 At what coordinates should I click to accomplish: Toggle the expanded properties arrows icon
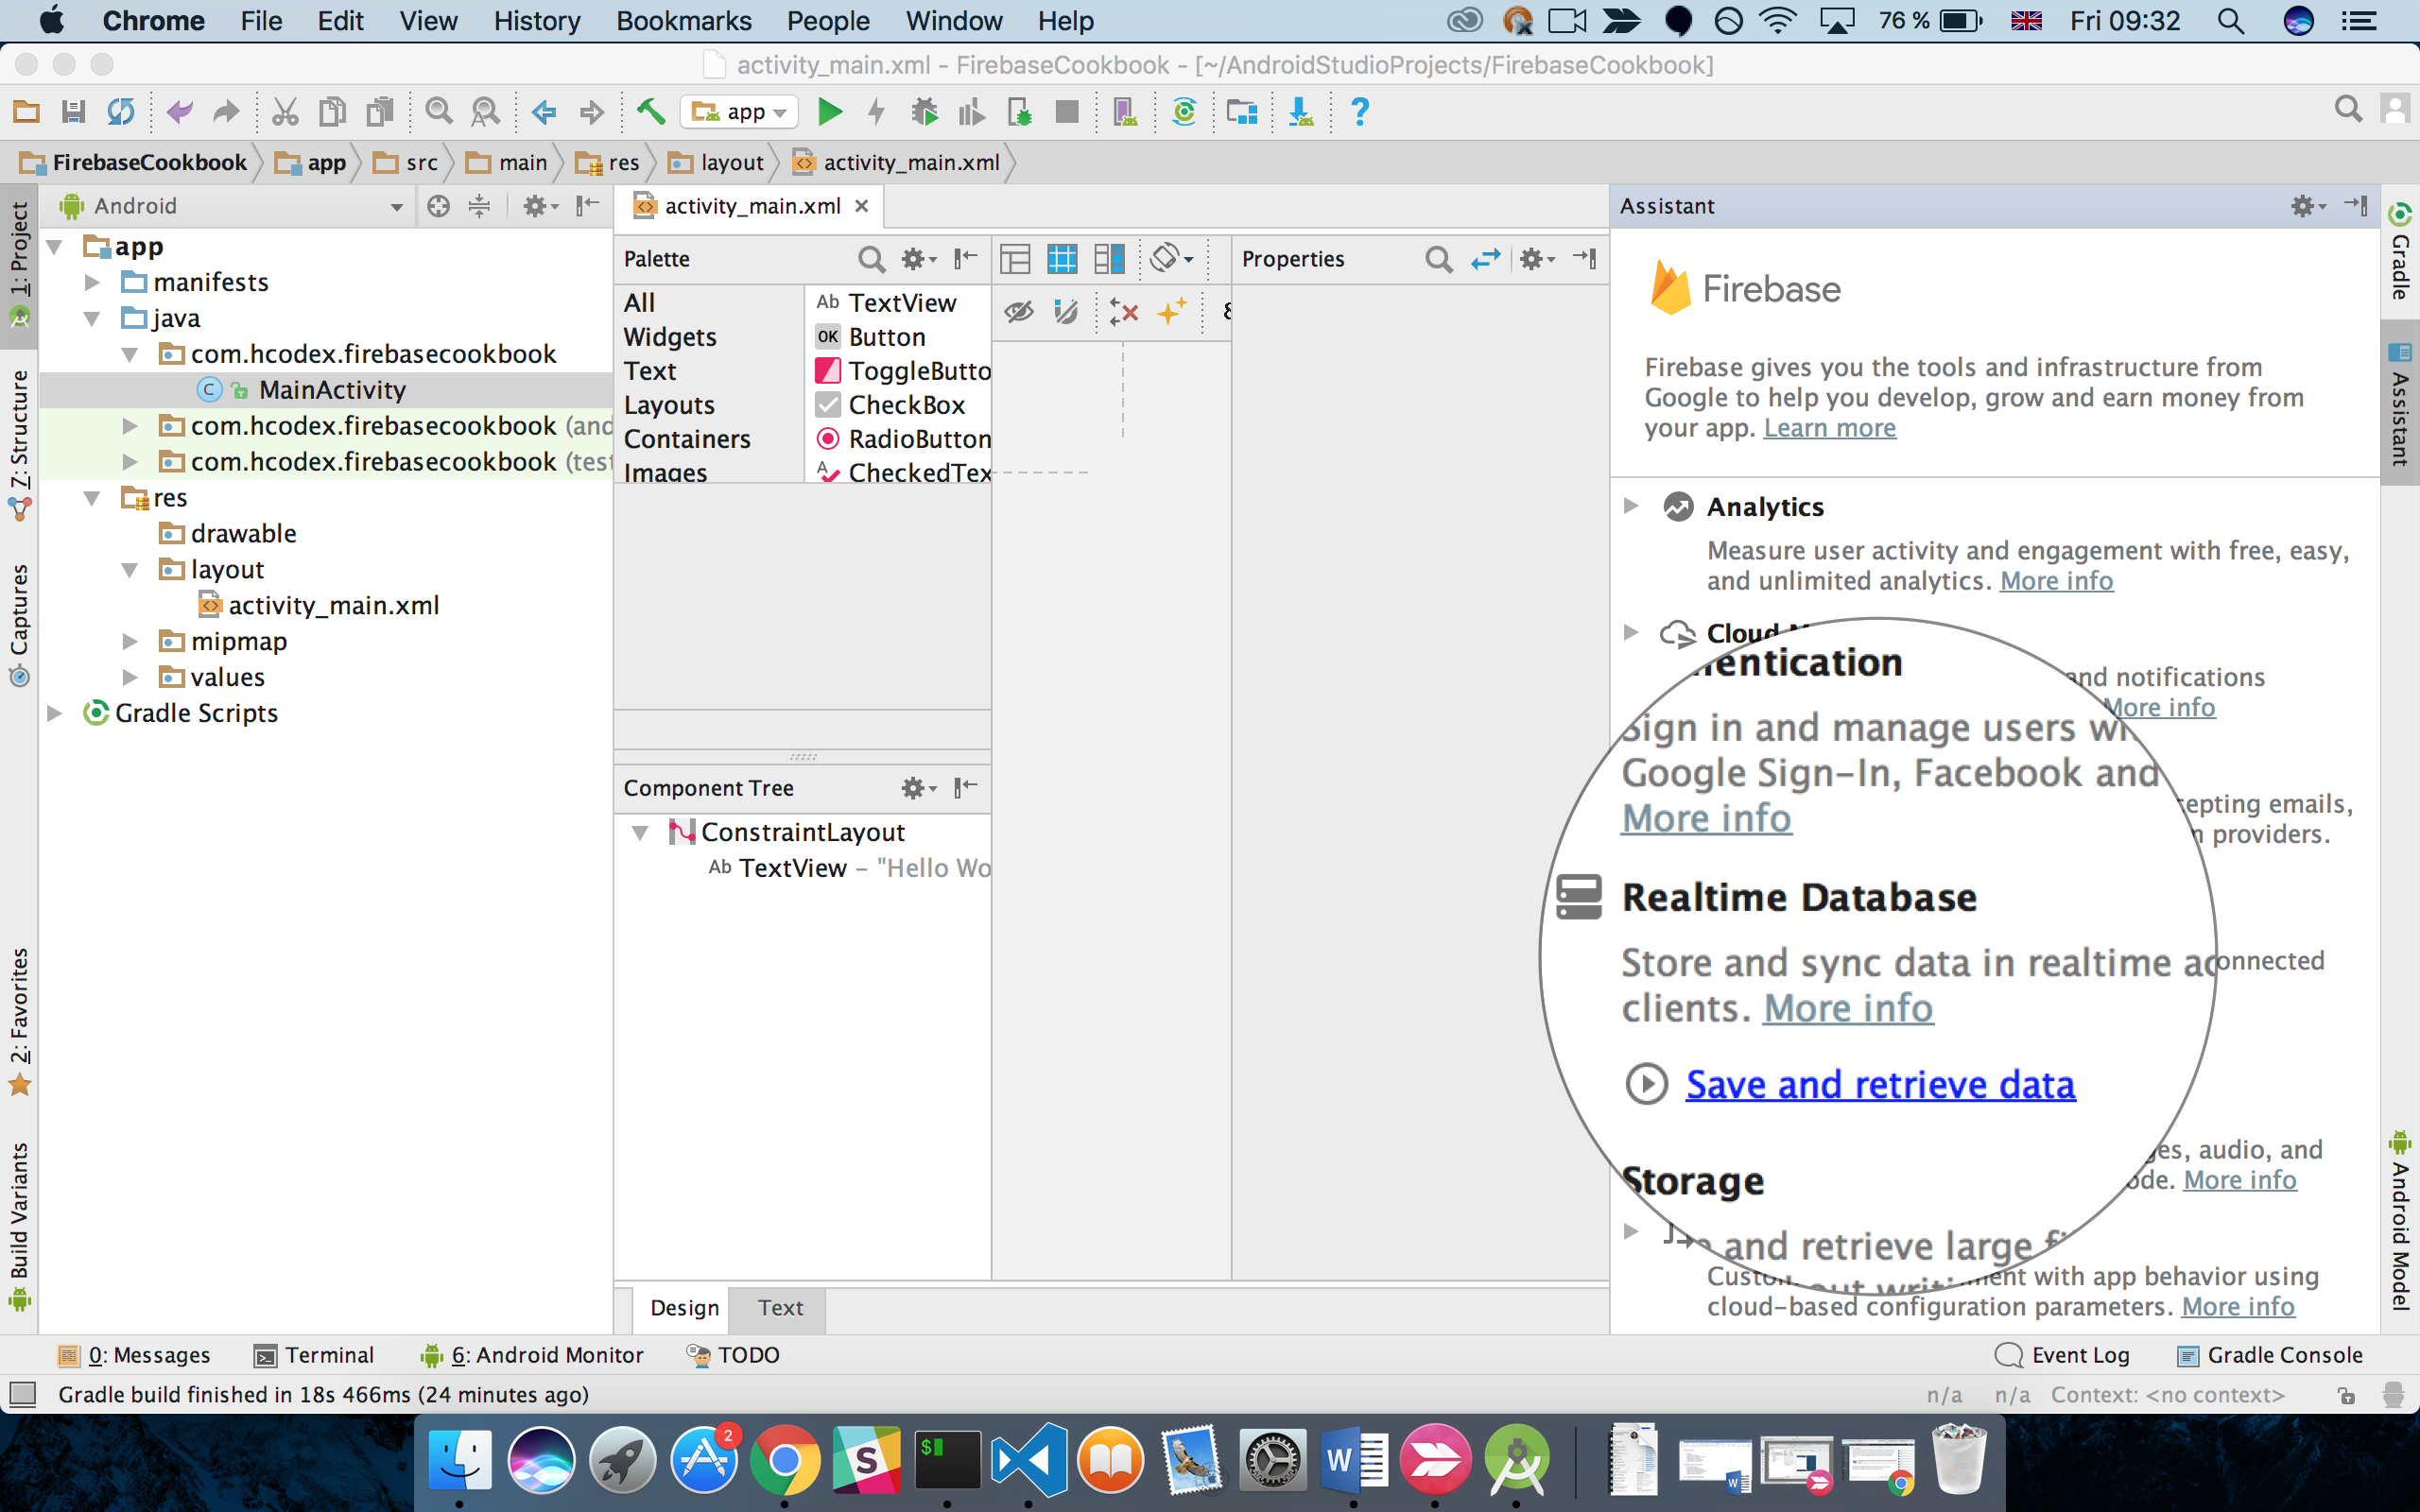click(1486, 259)
